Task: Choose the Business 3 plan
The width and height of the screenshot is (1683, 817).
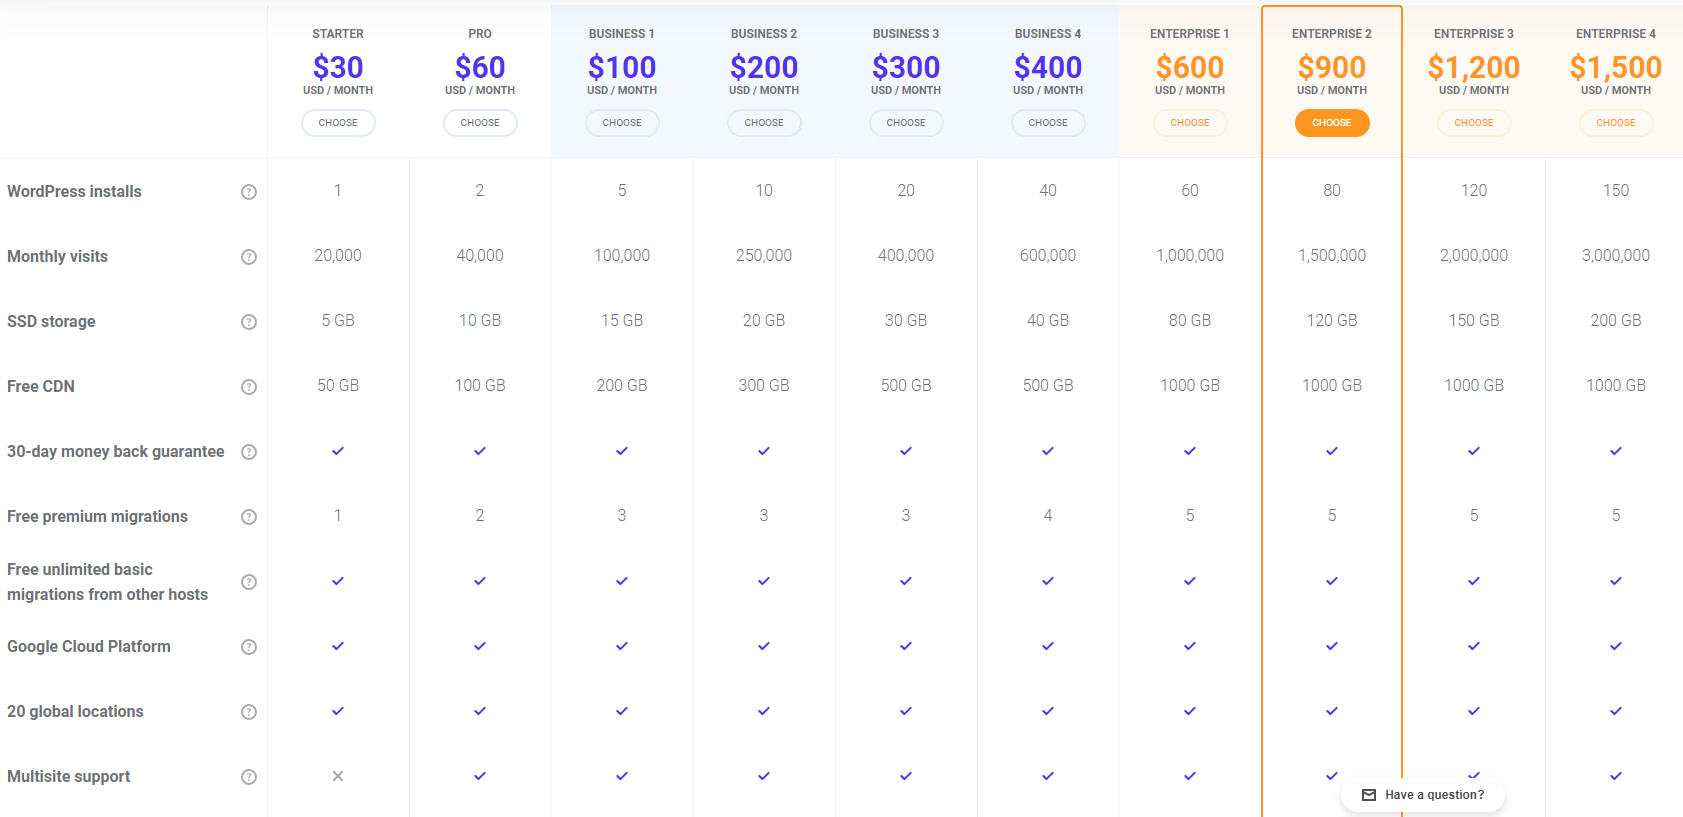Action: pyautogui.click(x=906, y=122)
